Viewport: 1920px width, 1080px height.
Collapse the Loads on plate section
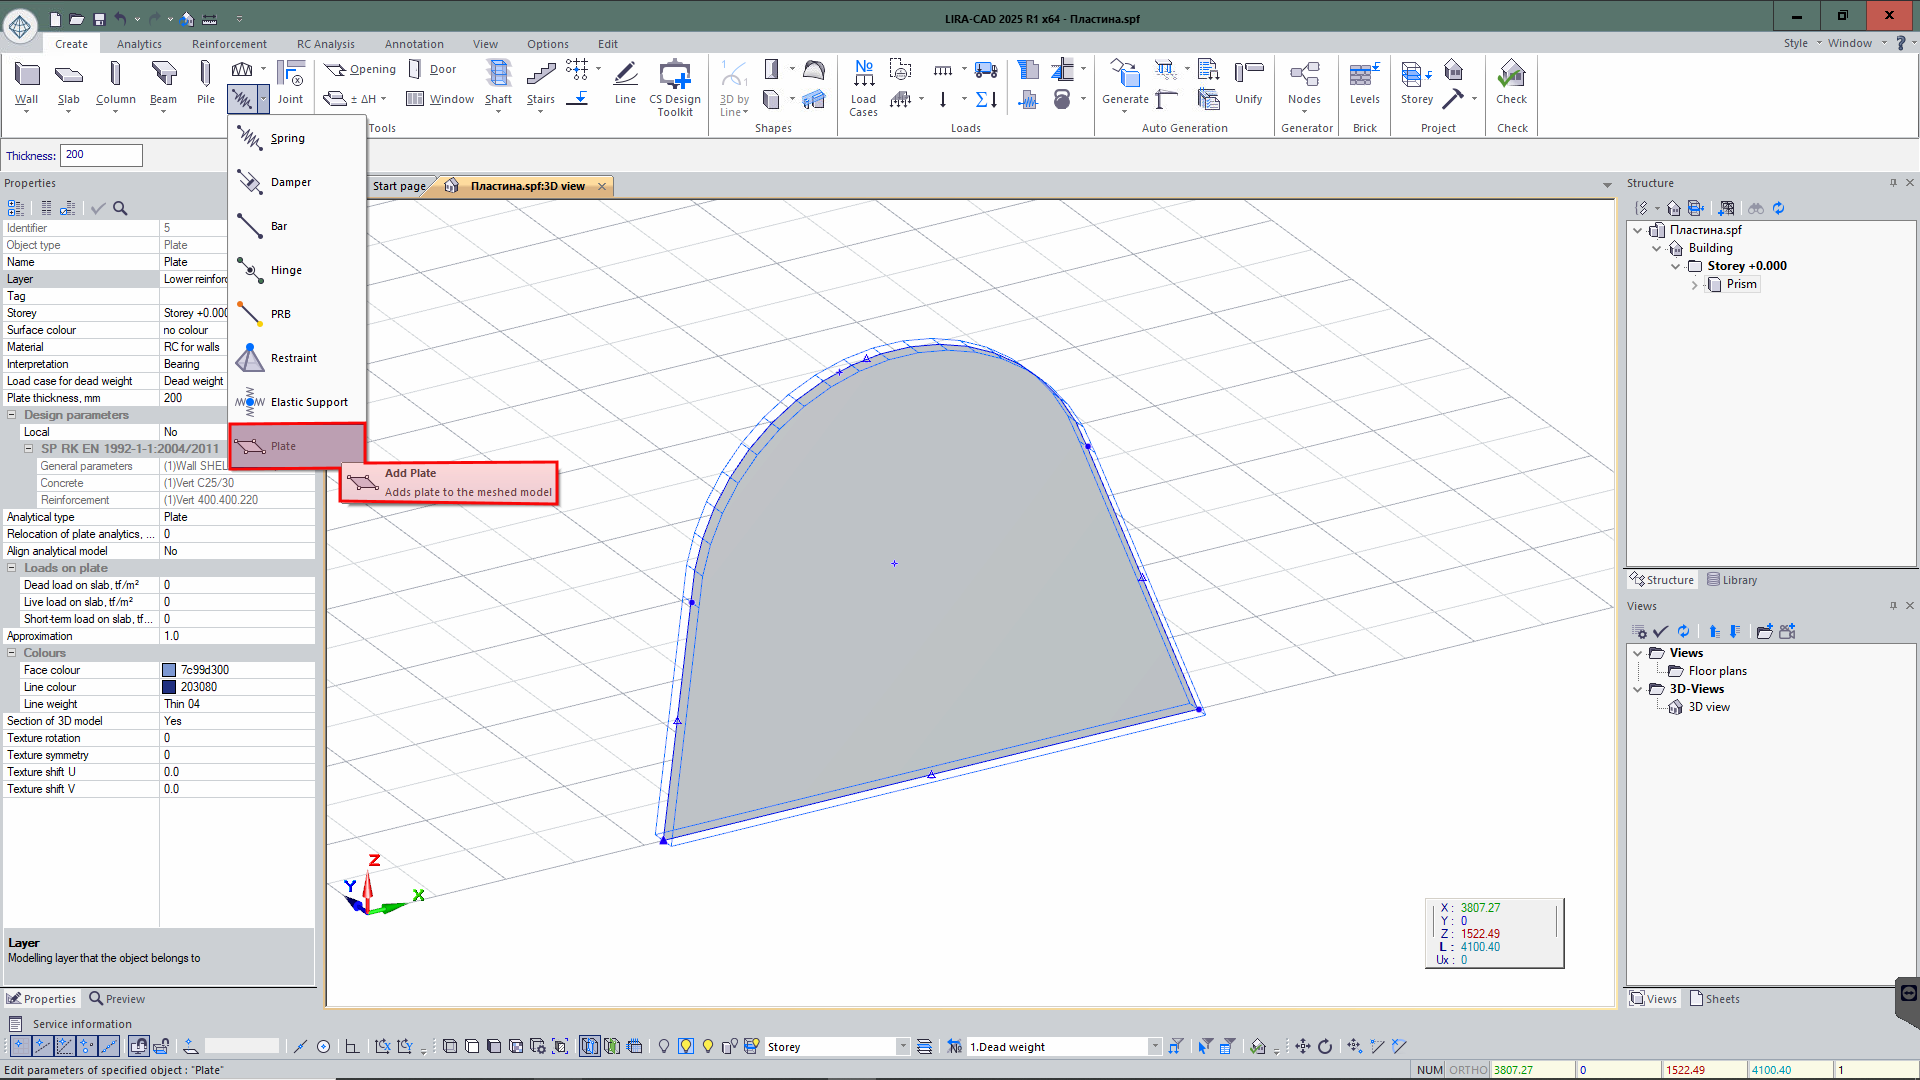(x=12, y=568)
